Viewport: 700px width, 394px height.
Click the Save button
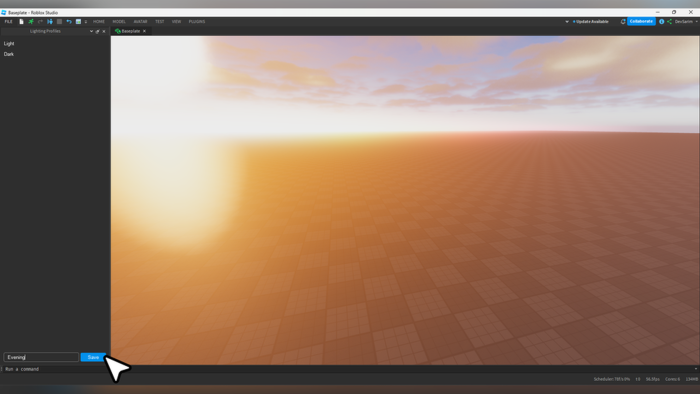[93, 357]
